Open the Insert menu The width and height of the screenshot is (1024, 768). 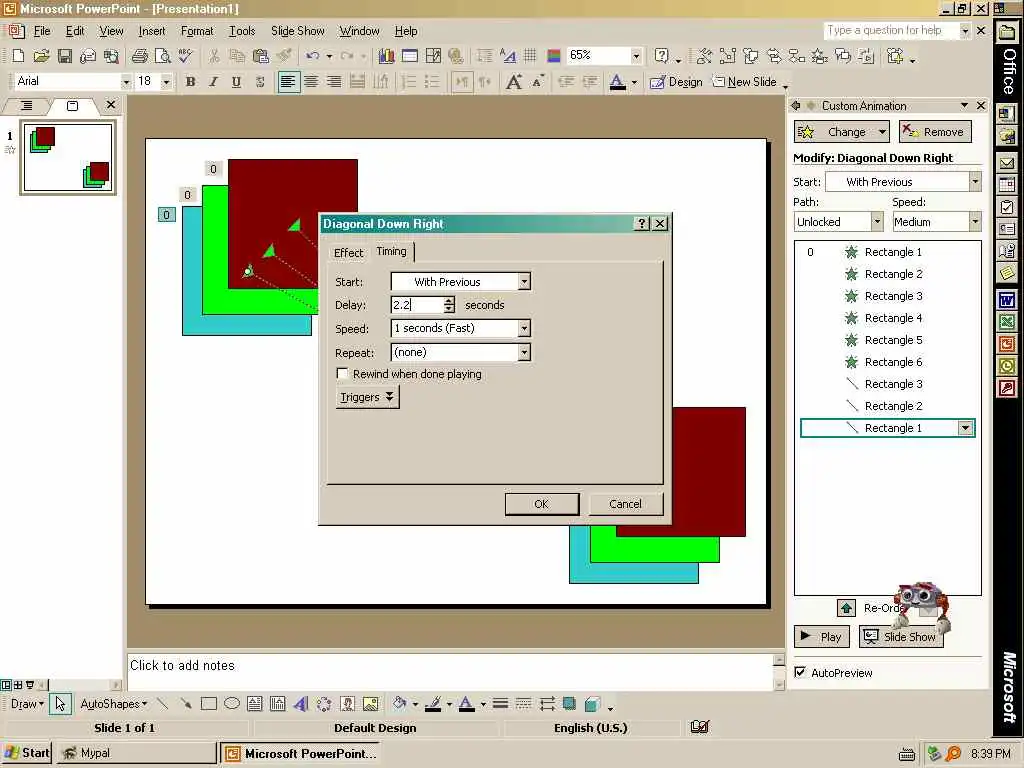[x=152, y=31]
